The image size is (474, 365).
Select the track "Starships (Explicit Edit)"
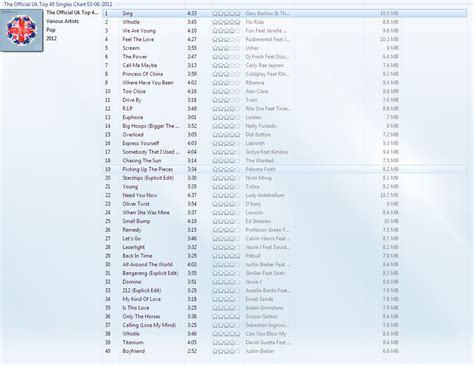(148, 178)
